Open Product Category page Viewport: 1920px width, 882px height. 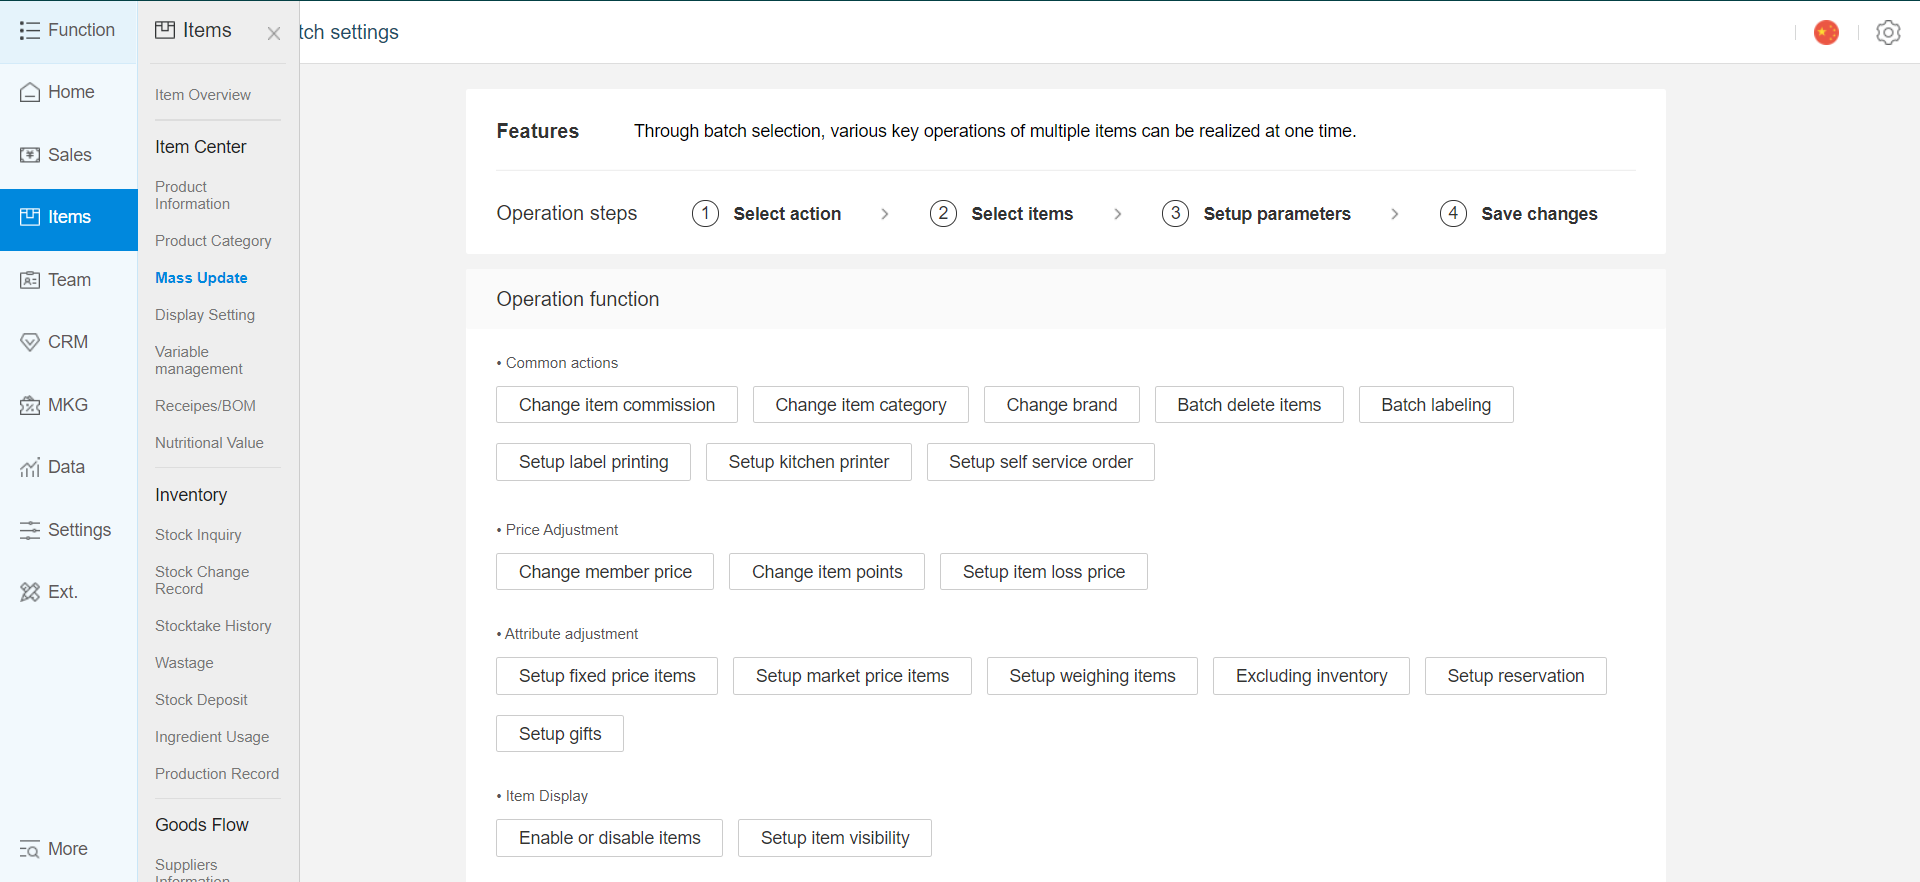(x=213, y=241)
